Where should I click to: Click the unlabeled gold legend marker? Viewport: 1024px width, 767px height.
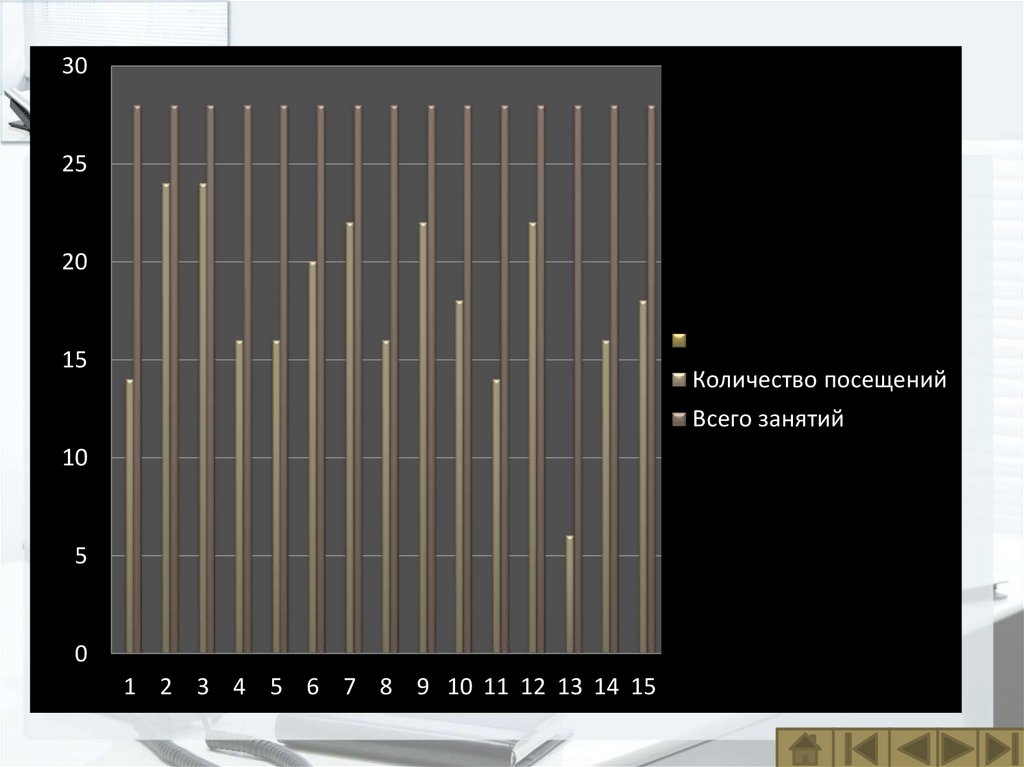pos(679,340)
